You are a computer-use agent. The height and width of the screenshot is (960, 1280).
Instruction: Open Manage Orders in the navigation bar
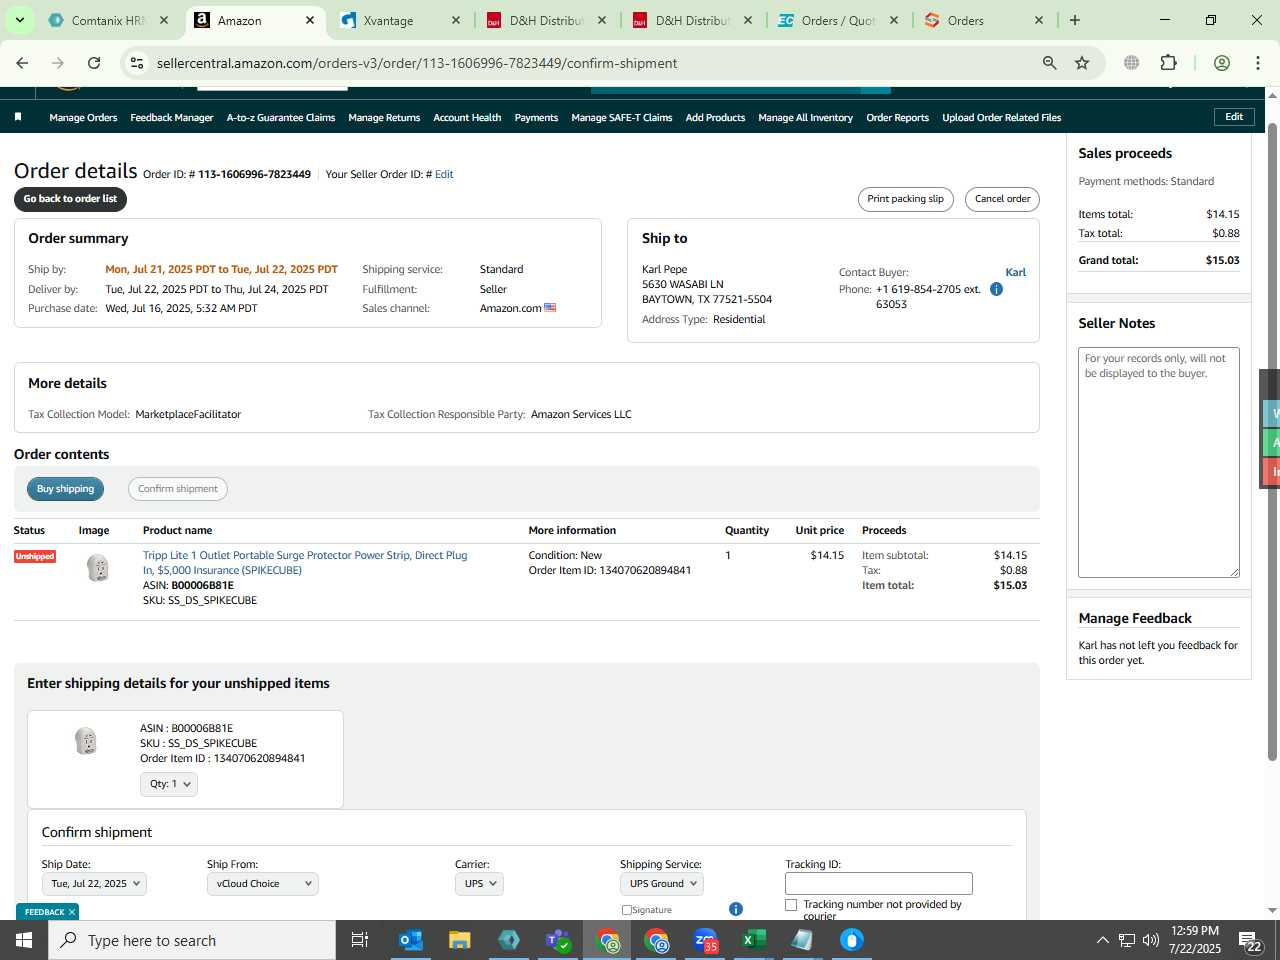(83, 118)
